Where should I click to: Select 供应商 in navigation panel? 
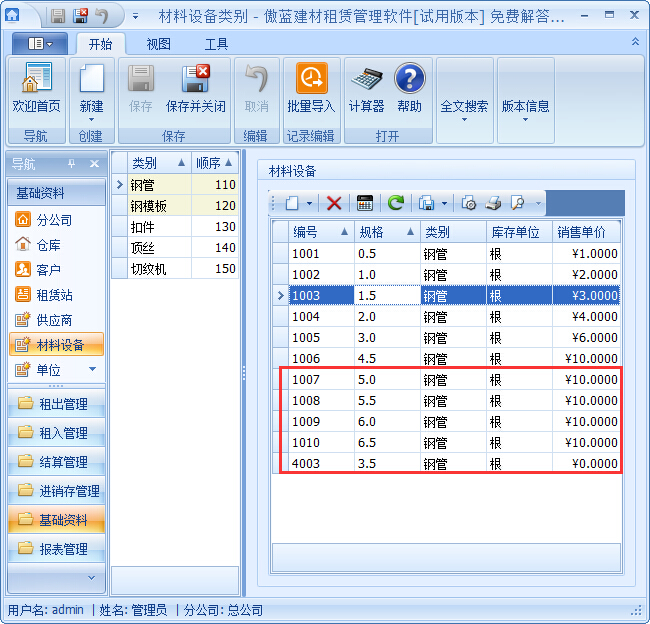click(55, 320)
